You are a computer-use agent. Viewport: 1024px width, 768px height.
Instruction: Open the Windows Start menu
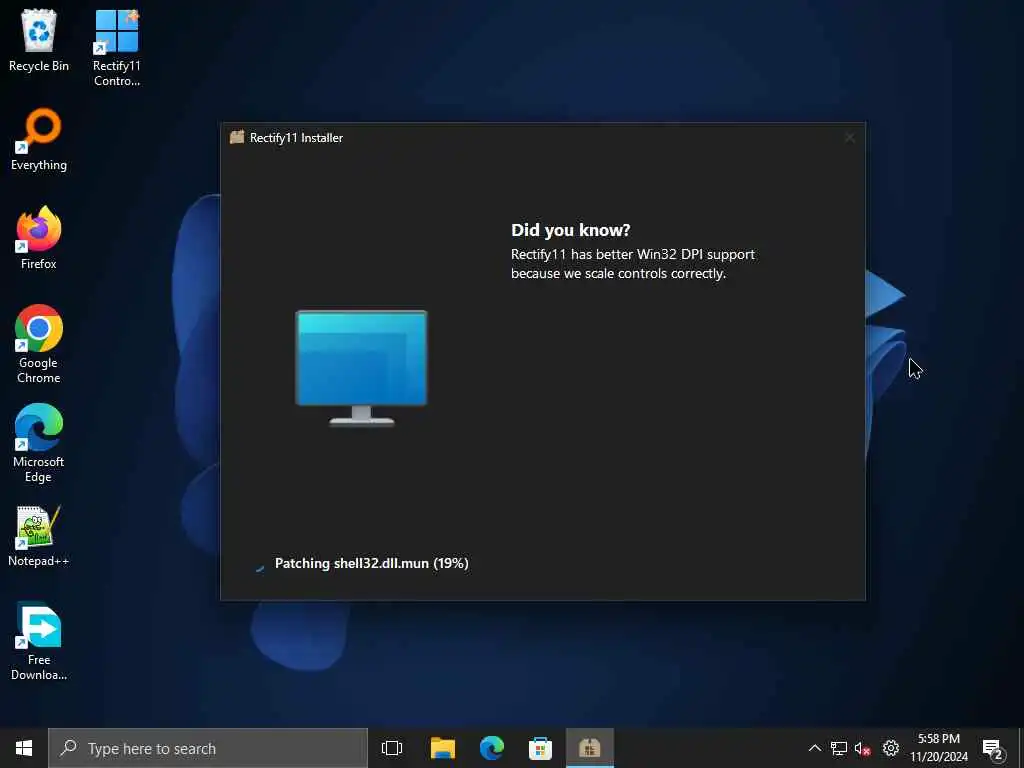[x=24, y=748]
